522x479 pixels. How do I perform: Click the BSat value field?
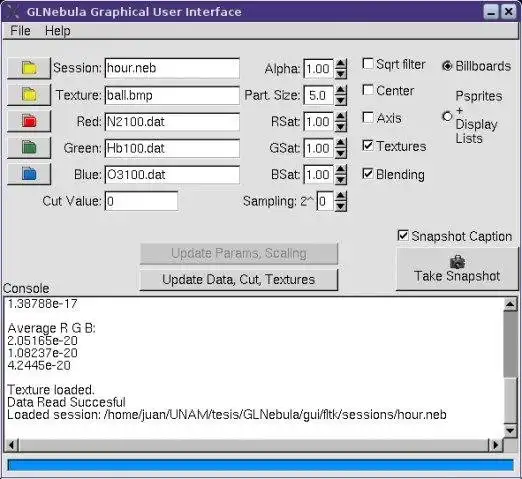(319, 174)
